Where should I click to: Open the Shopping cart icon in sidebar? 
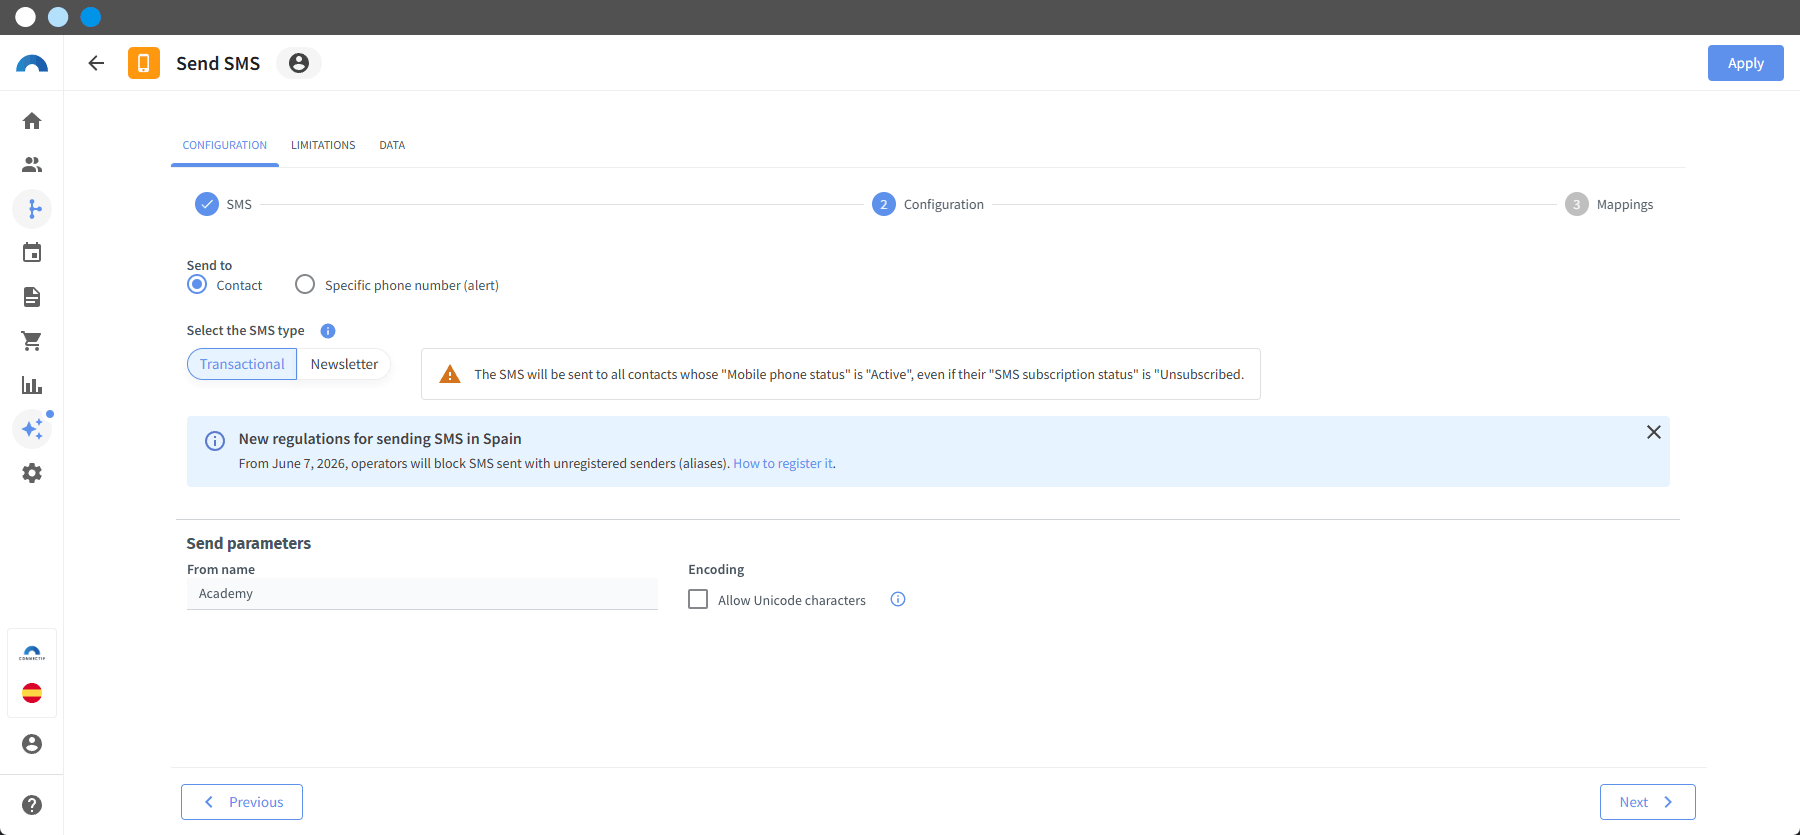[32, 341]
